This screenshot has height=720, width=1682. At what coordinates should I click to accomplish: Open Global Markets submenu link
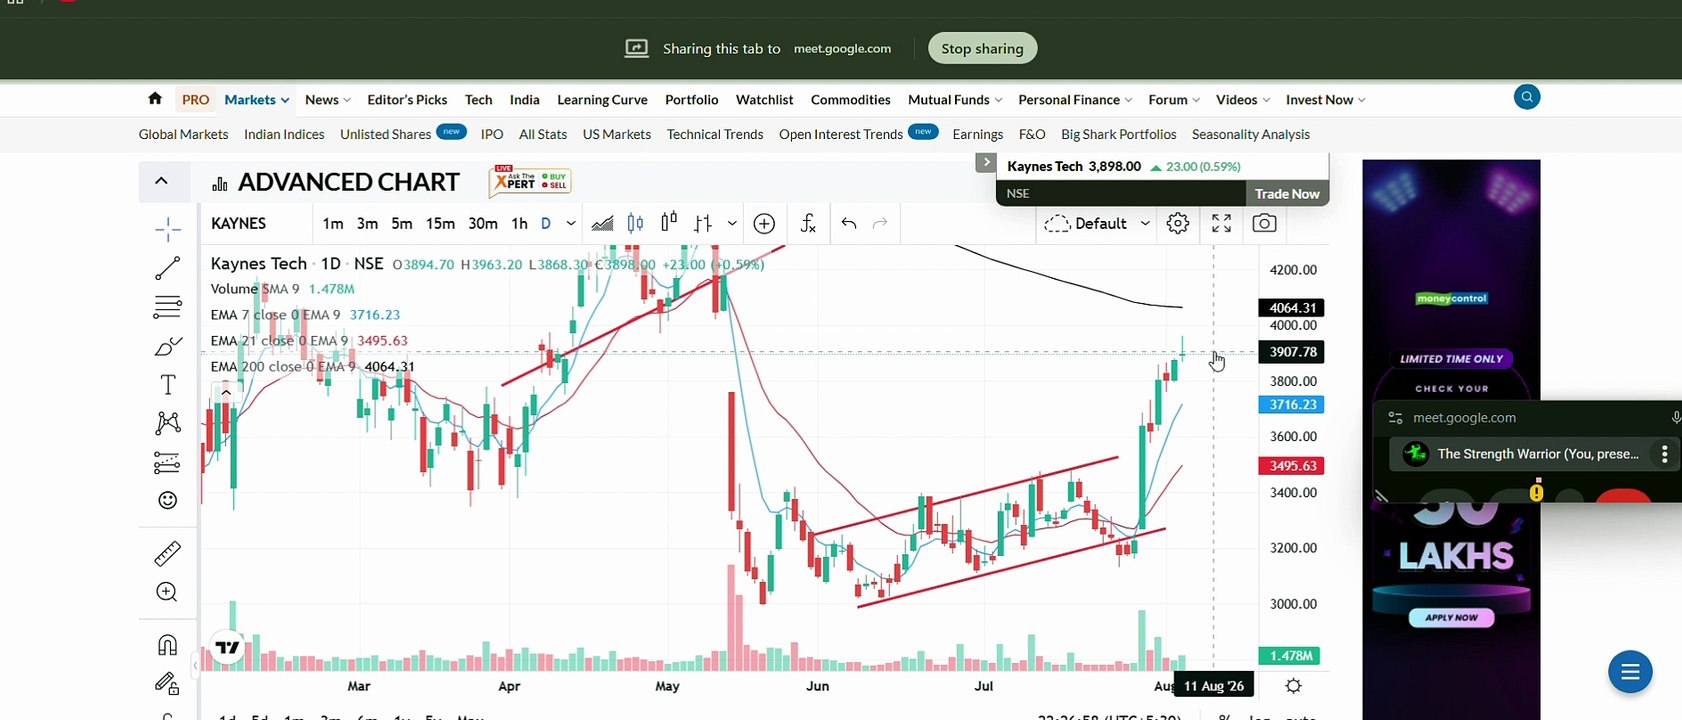point(183,134)
